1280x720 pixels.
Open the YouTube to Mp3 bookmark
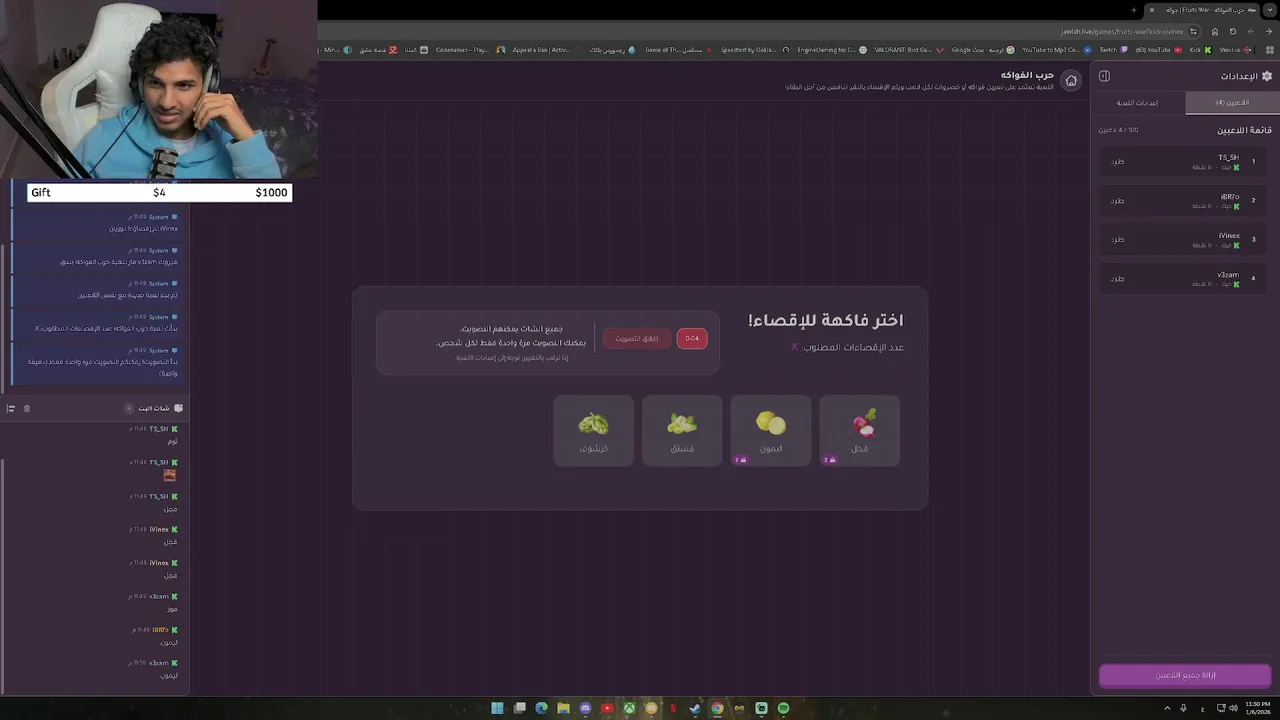pyautogui.click(x=1055, y=49)
